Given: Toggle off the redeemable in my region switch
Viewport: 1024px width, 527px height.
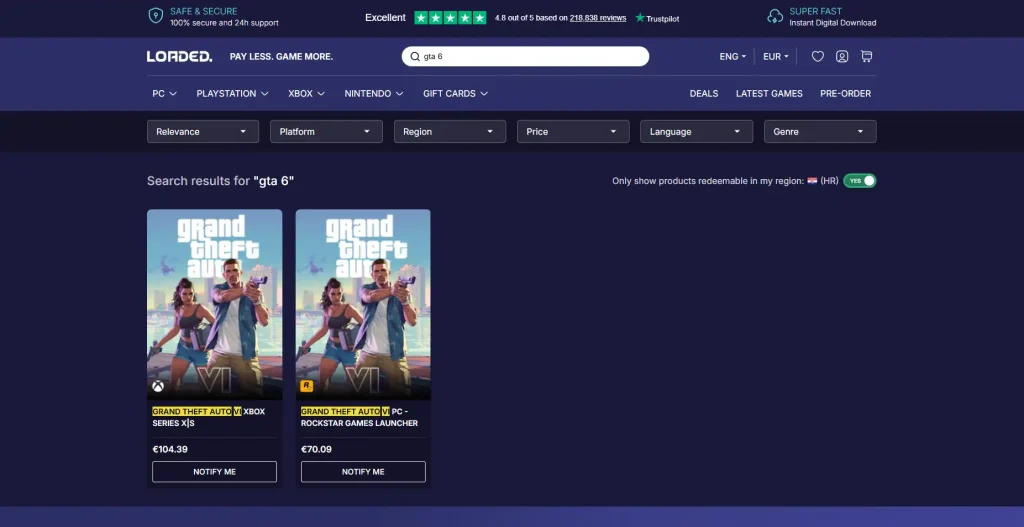Looking at the screenshot, I should coord(859,181).
